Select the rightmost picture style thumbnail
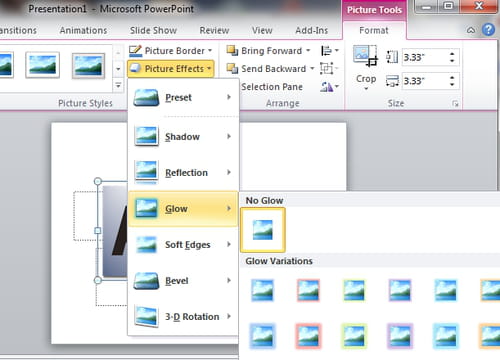The image size is (500, 360). (x=88, y=65)
